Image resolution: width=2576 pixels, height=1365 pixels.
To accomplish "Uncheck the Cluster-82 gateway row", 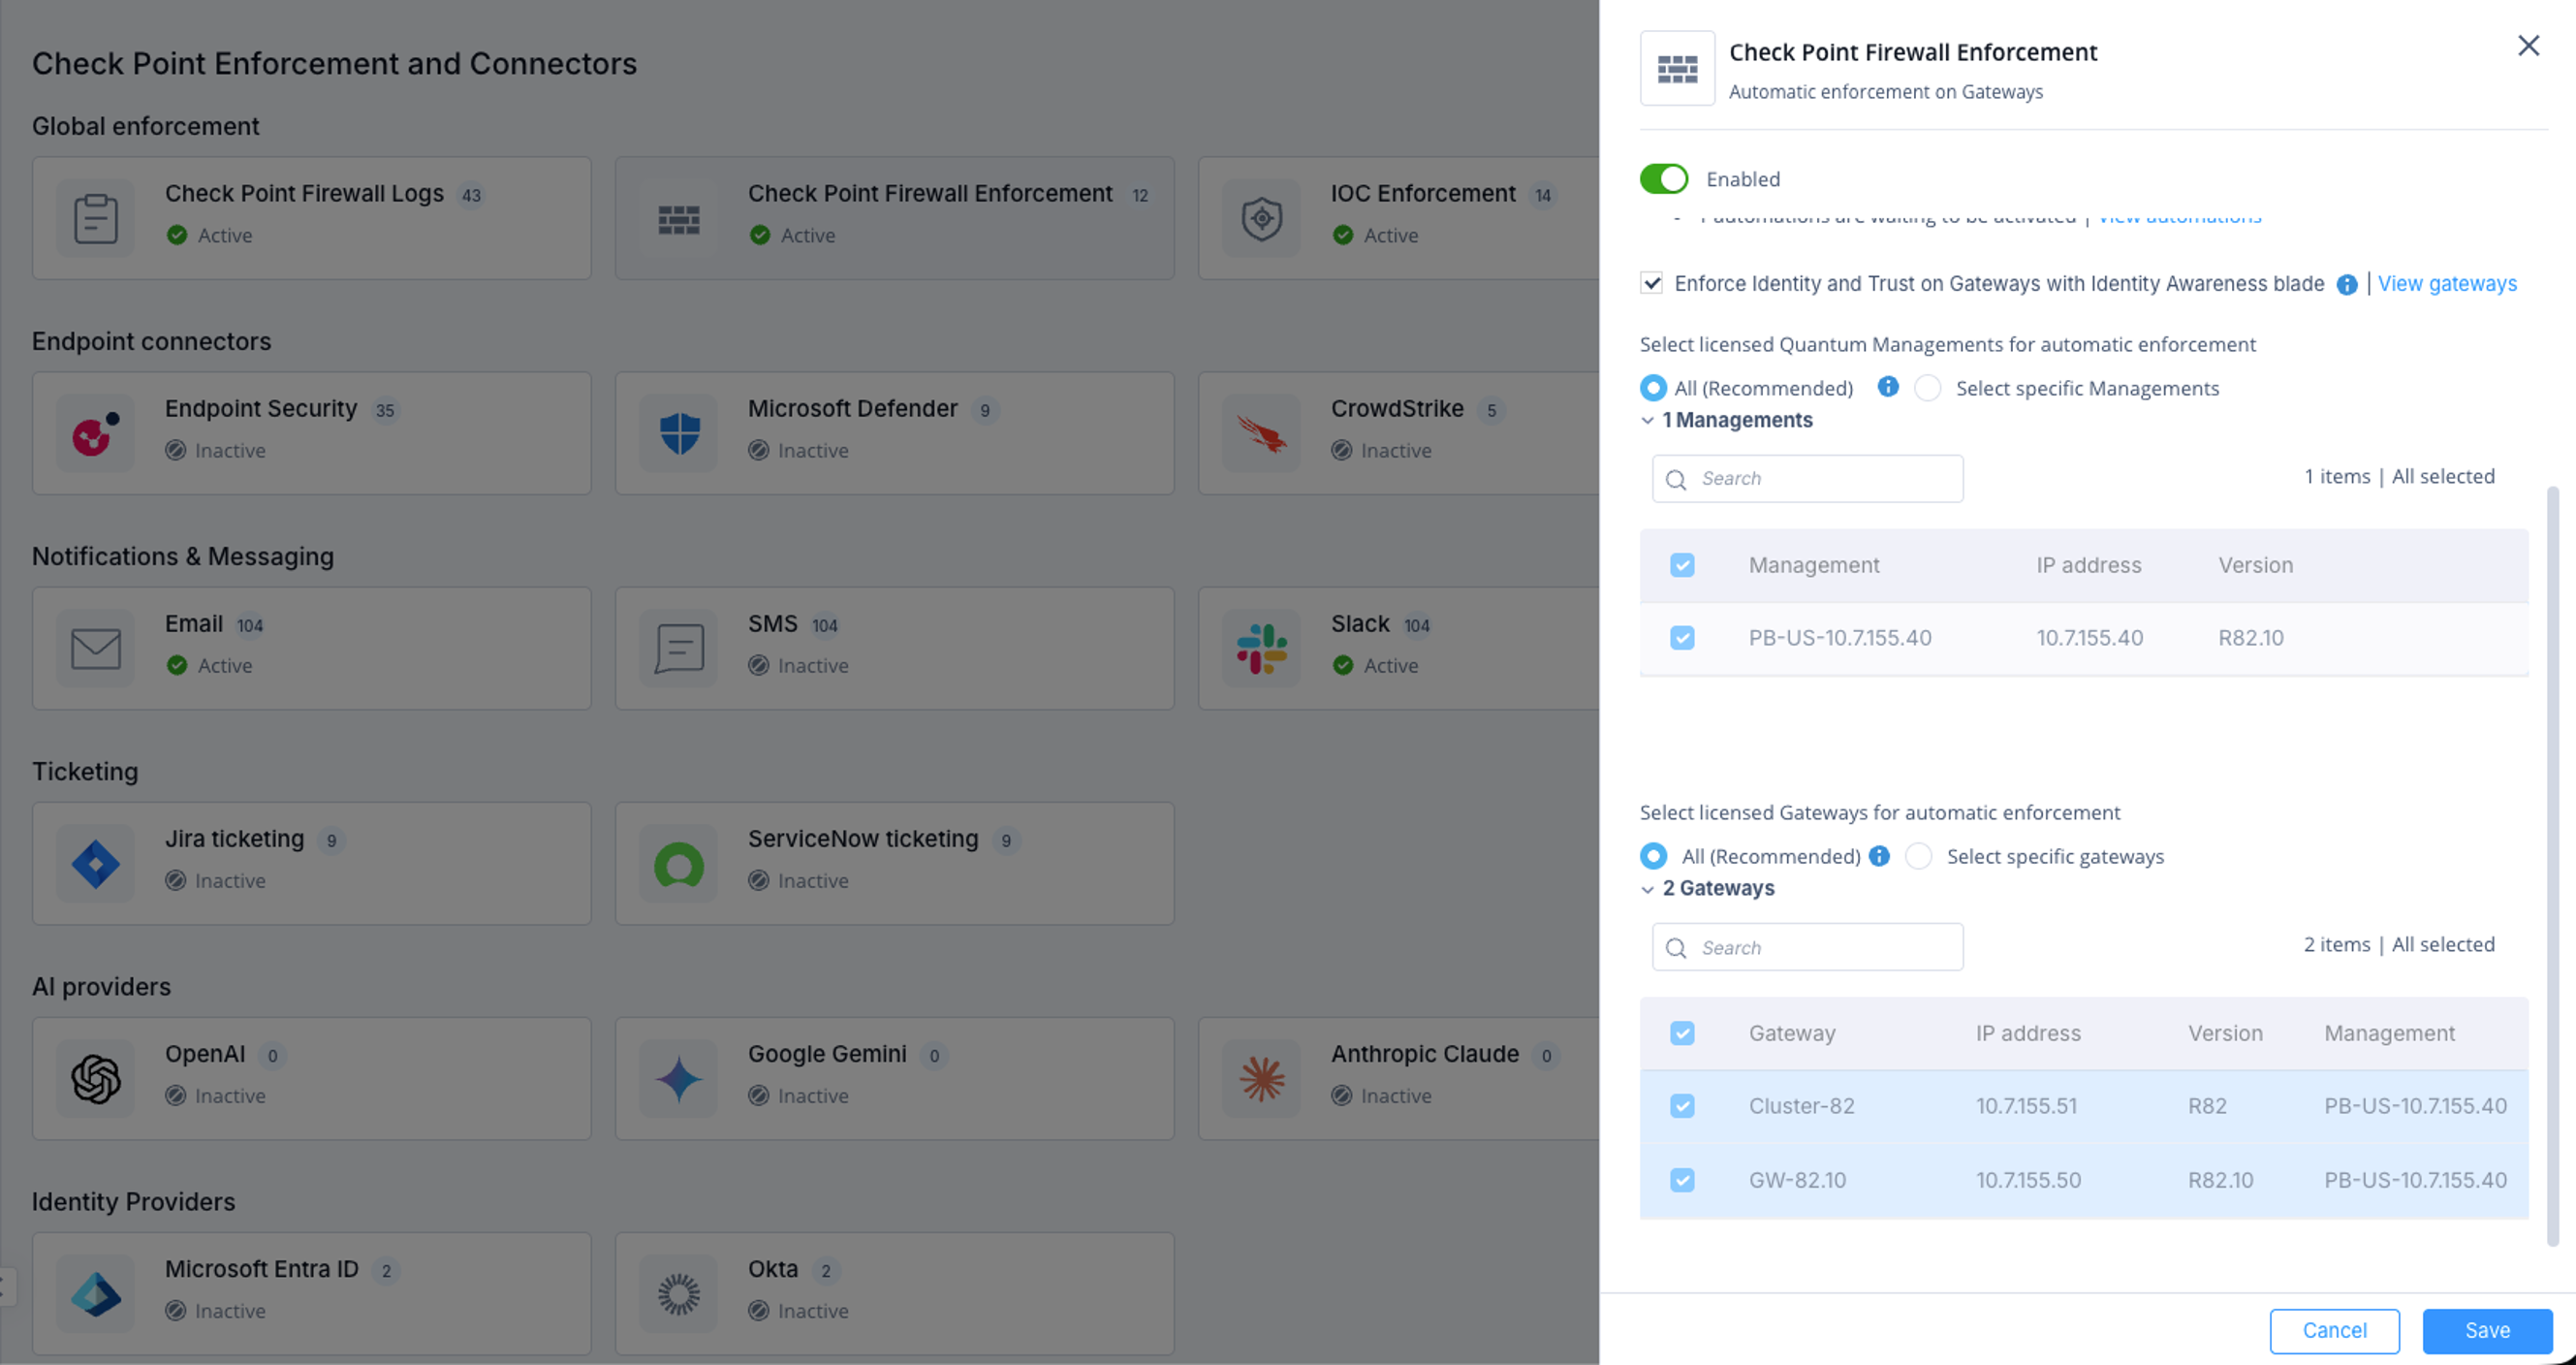I will [1682, 1105].
